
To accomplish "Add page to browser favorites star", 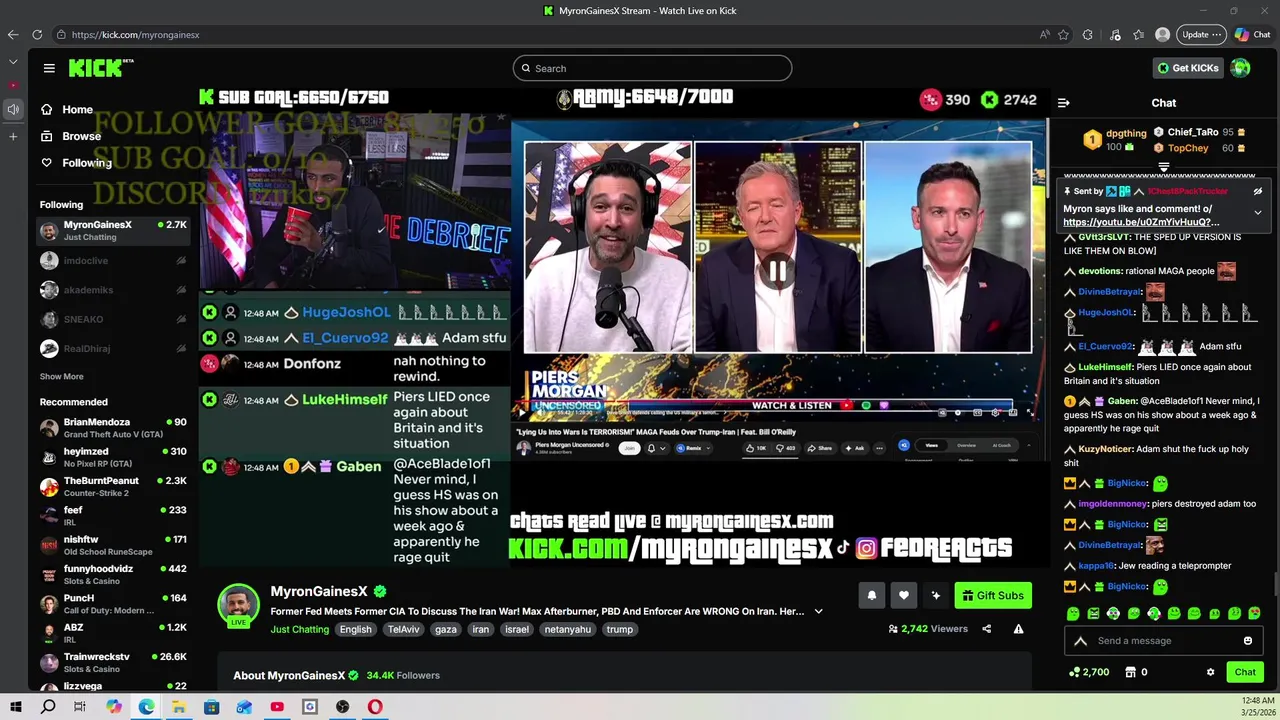I will coord(1063,34).
